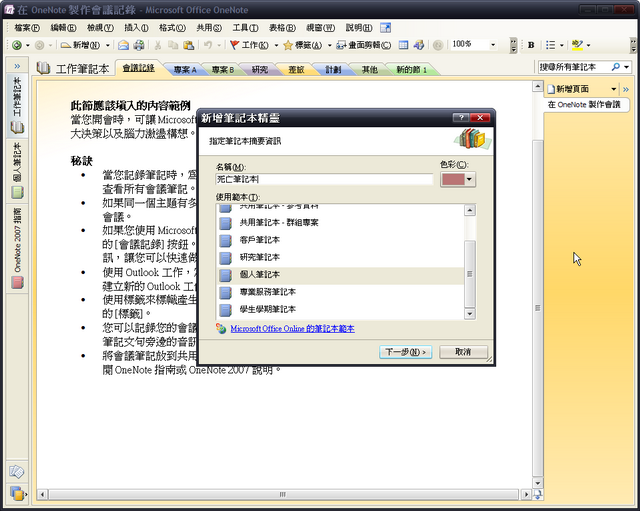Click the 取消 Cancel button
The image size is (640, 511).
coord(463,352)
